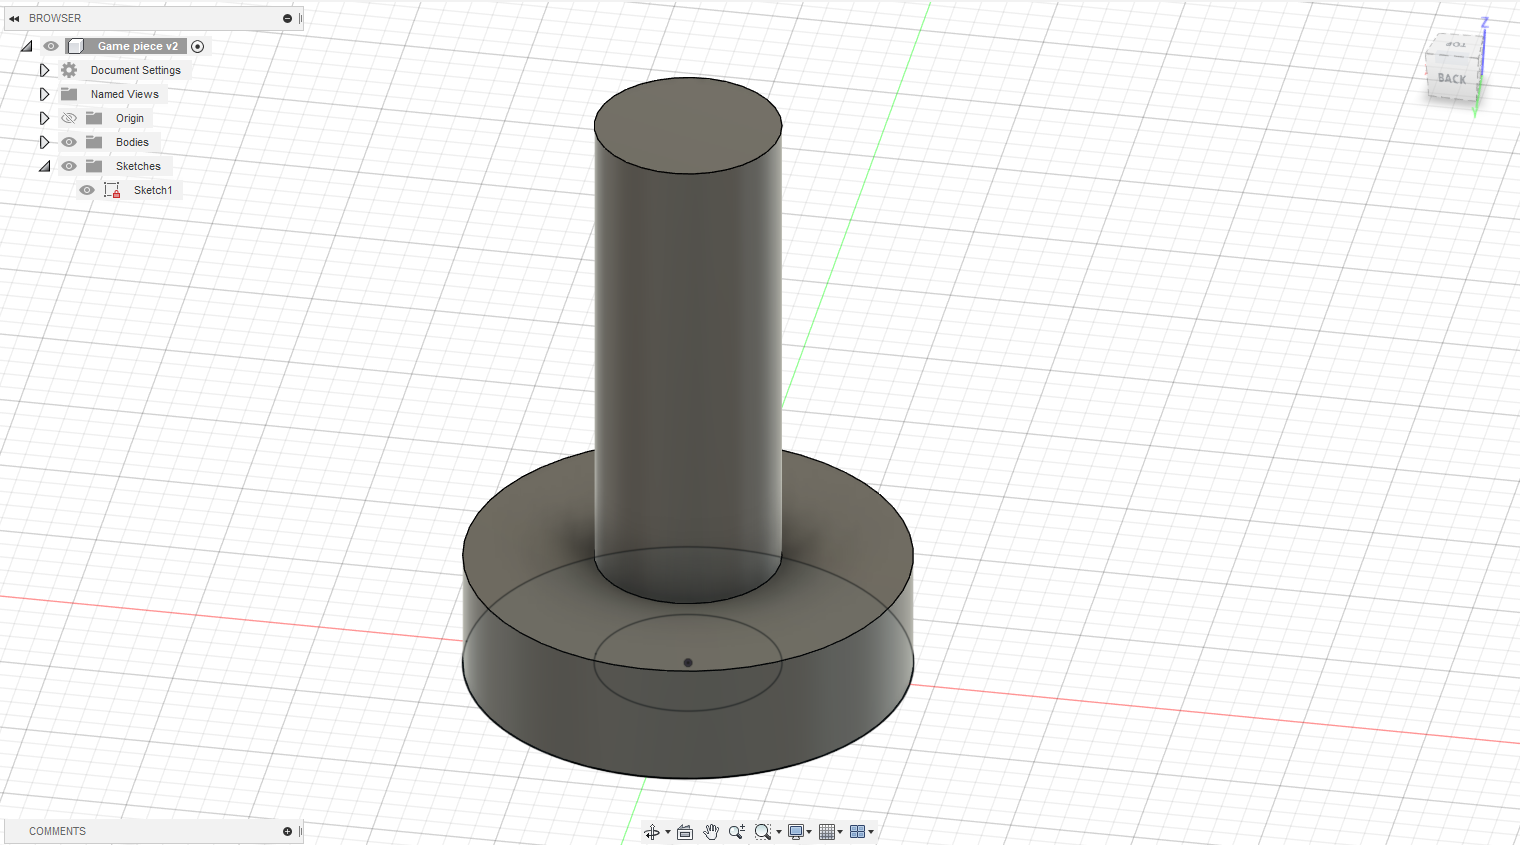Click the Bodies folder icon
Screen dimensions: 1520x845
[x=94, y=142]
